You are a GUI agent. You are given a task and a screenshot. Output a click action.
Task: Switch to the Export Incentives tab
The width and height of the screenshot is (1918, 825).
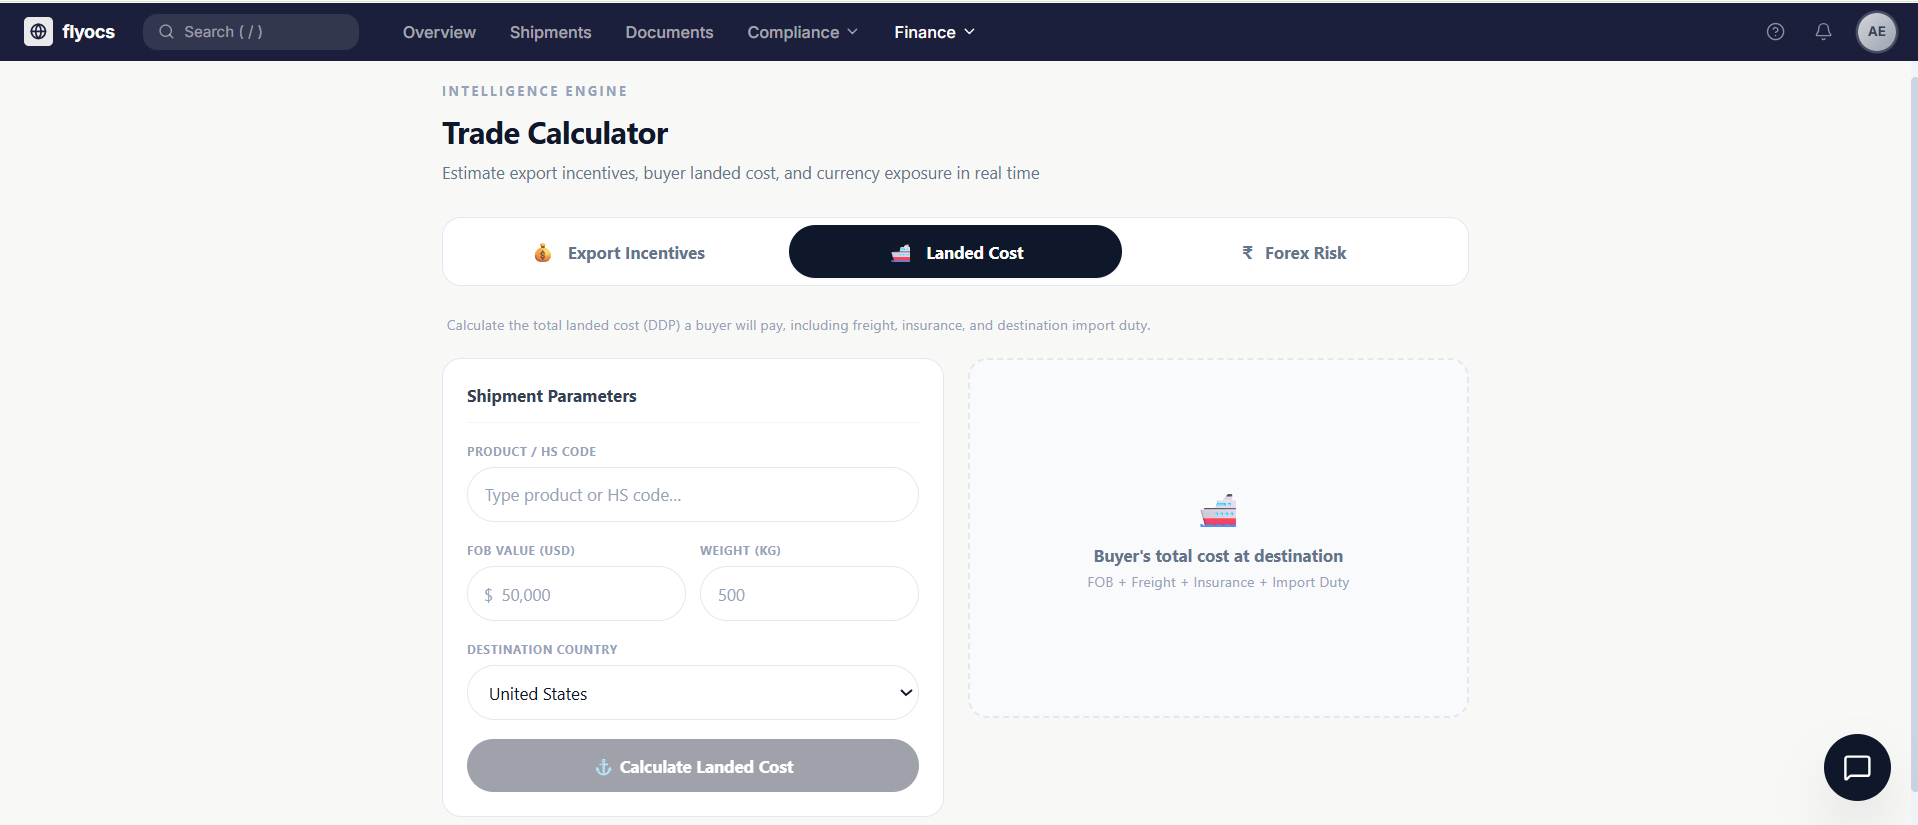tap(620, 253)
